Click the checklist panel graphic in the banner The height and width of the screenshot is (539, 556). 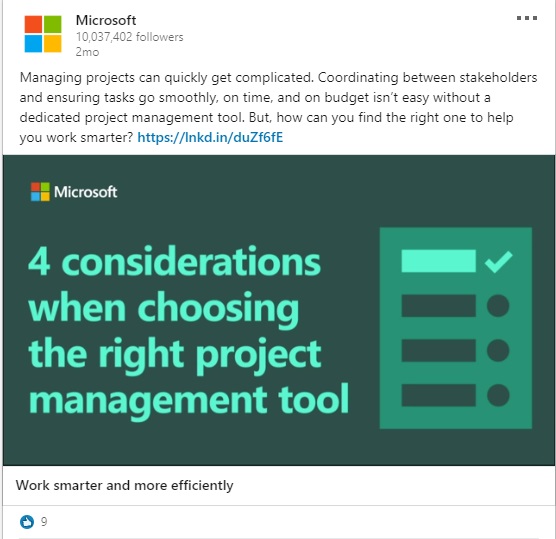pos(456,328)
